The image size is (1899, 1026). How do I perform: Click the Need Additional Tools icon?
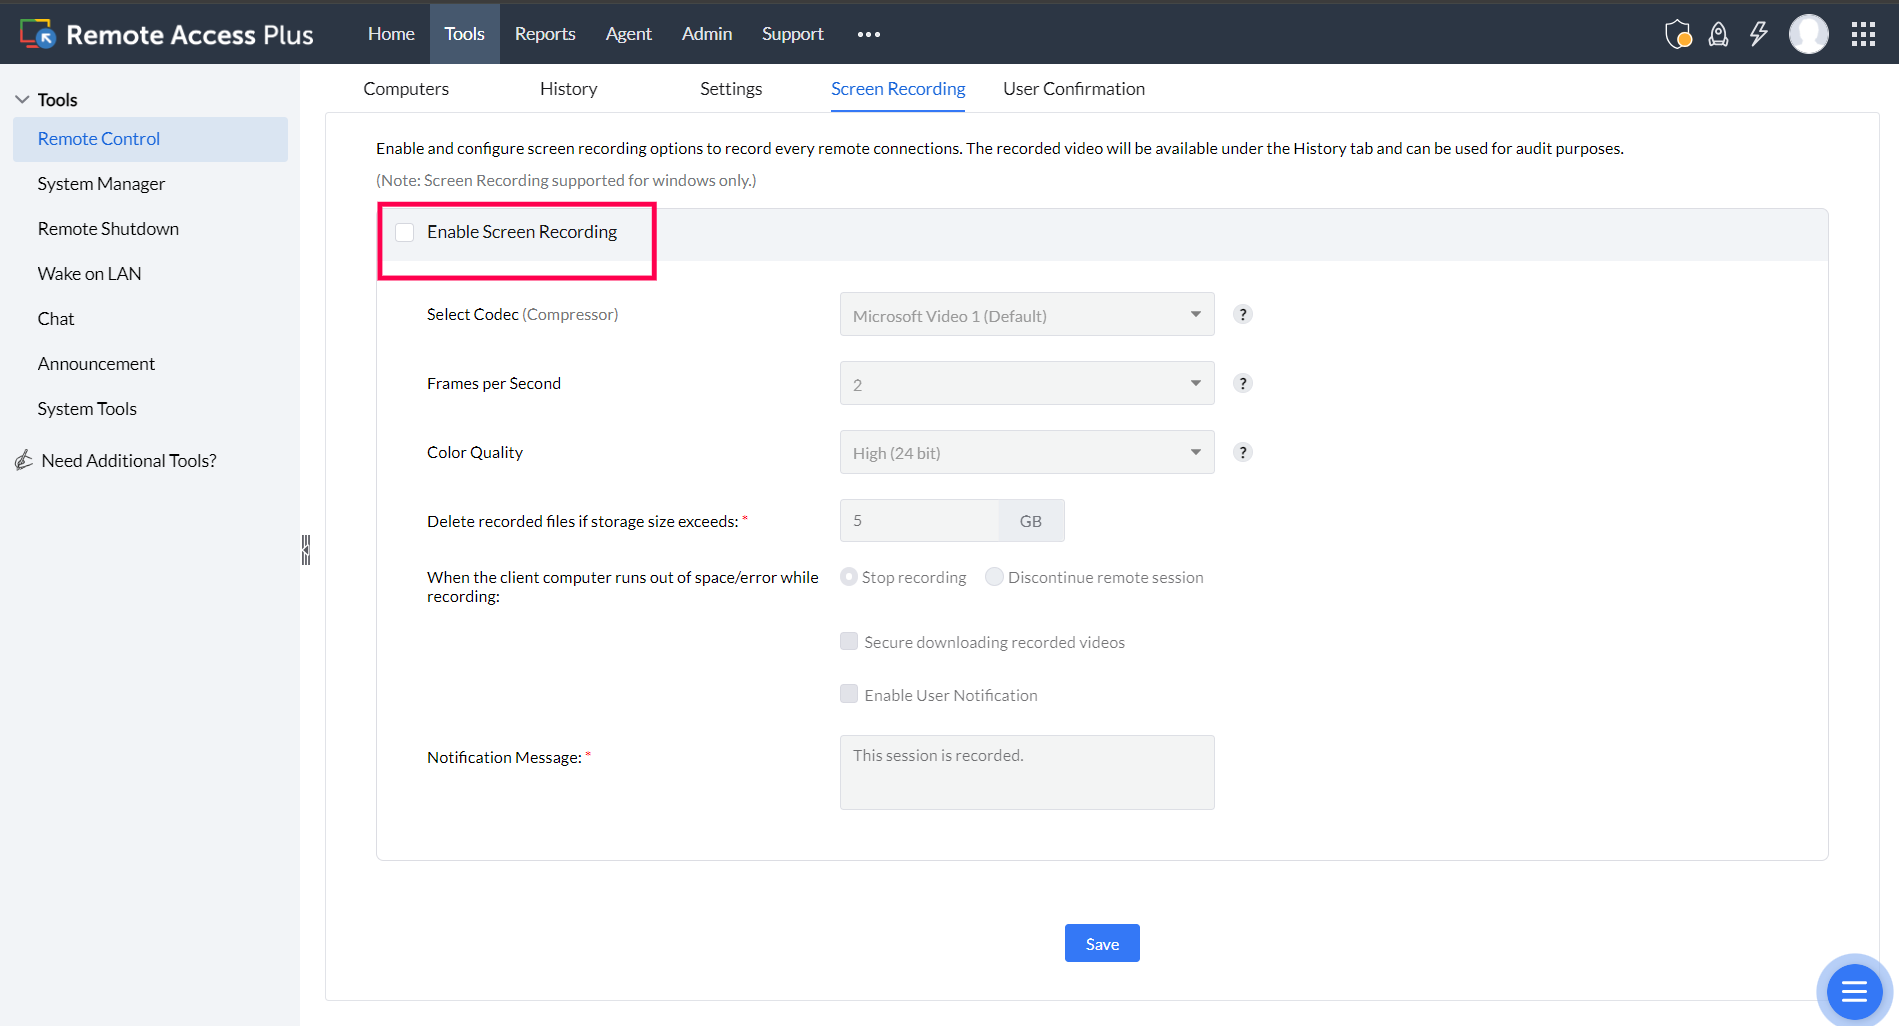tap(24, 460)
